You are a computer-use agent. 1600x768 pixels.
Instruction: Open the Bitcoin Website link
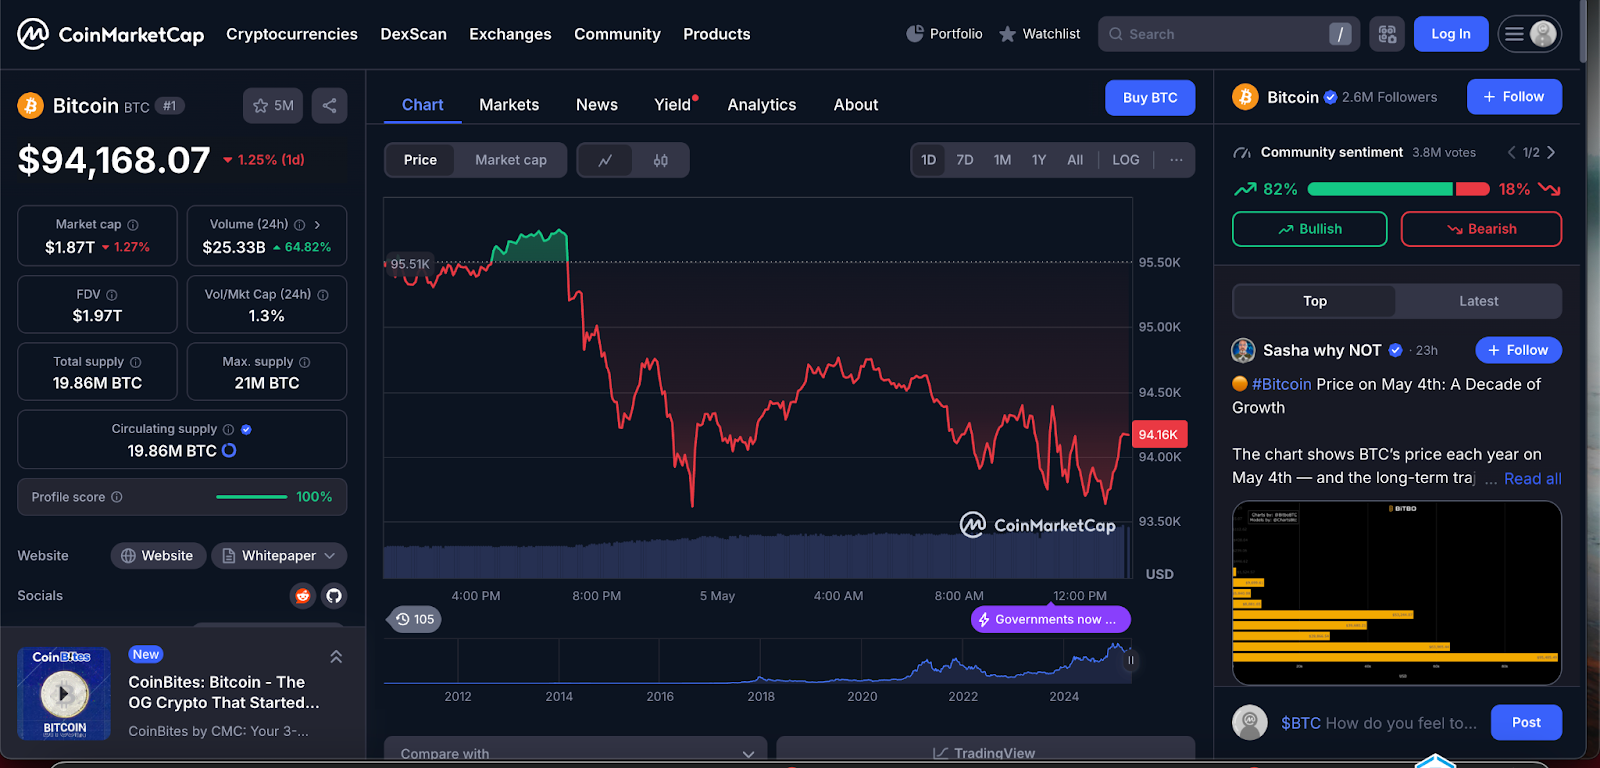(158, 556)
